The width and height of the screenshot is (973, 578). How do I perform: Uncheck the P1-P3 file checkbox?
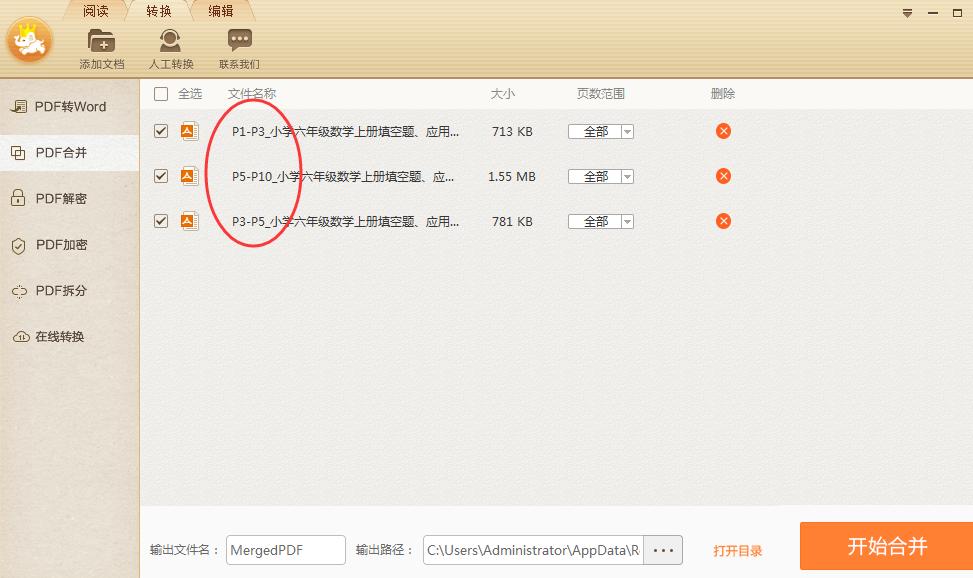click(161, 131)
